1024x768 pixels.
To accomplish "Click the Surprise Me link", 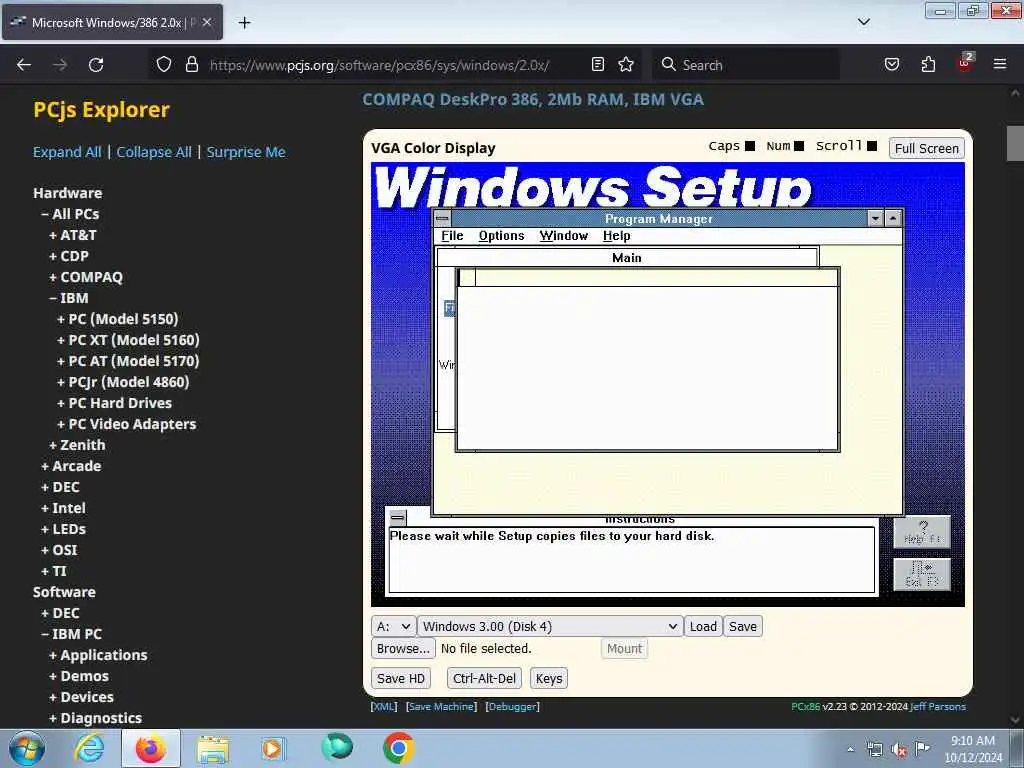I will coord(246,152).
